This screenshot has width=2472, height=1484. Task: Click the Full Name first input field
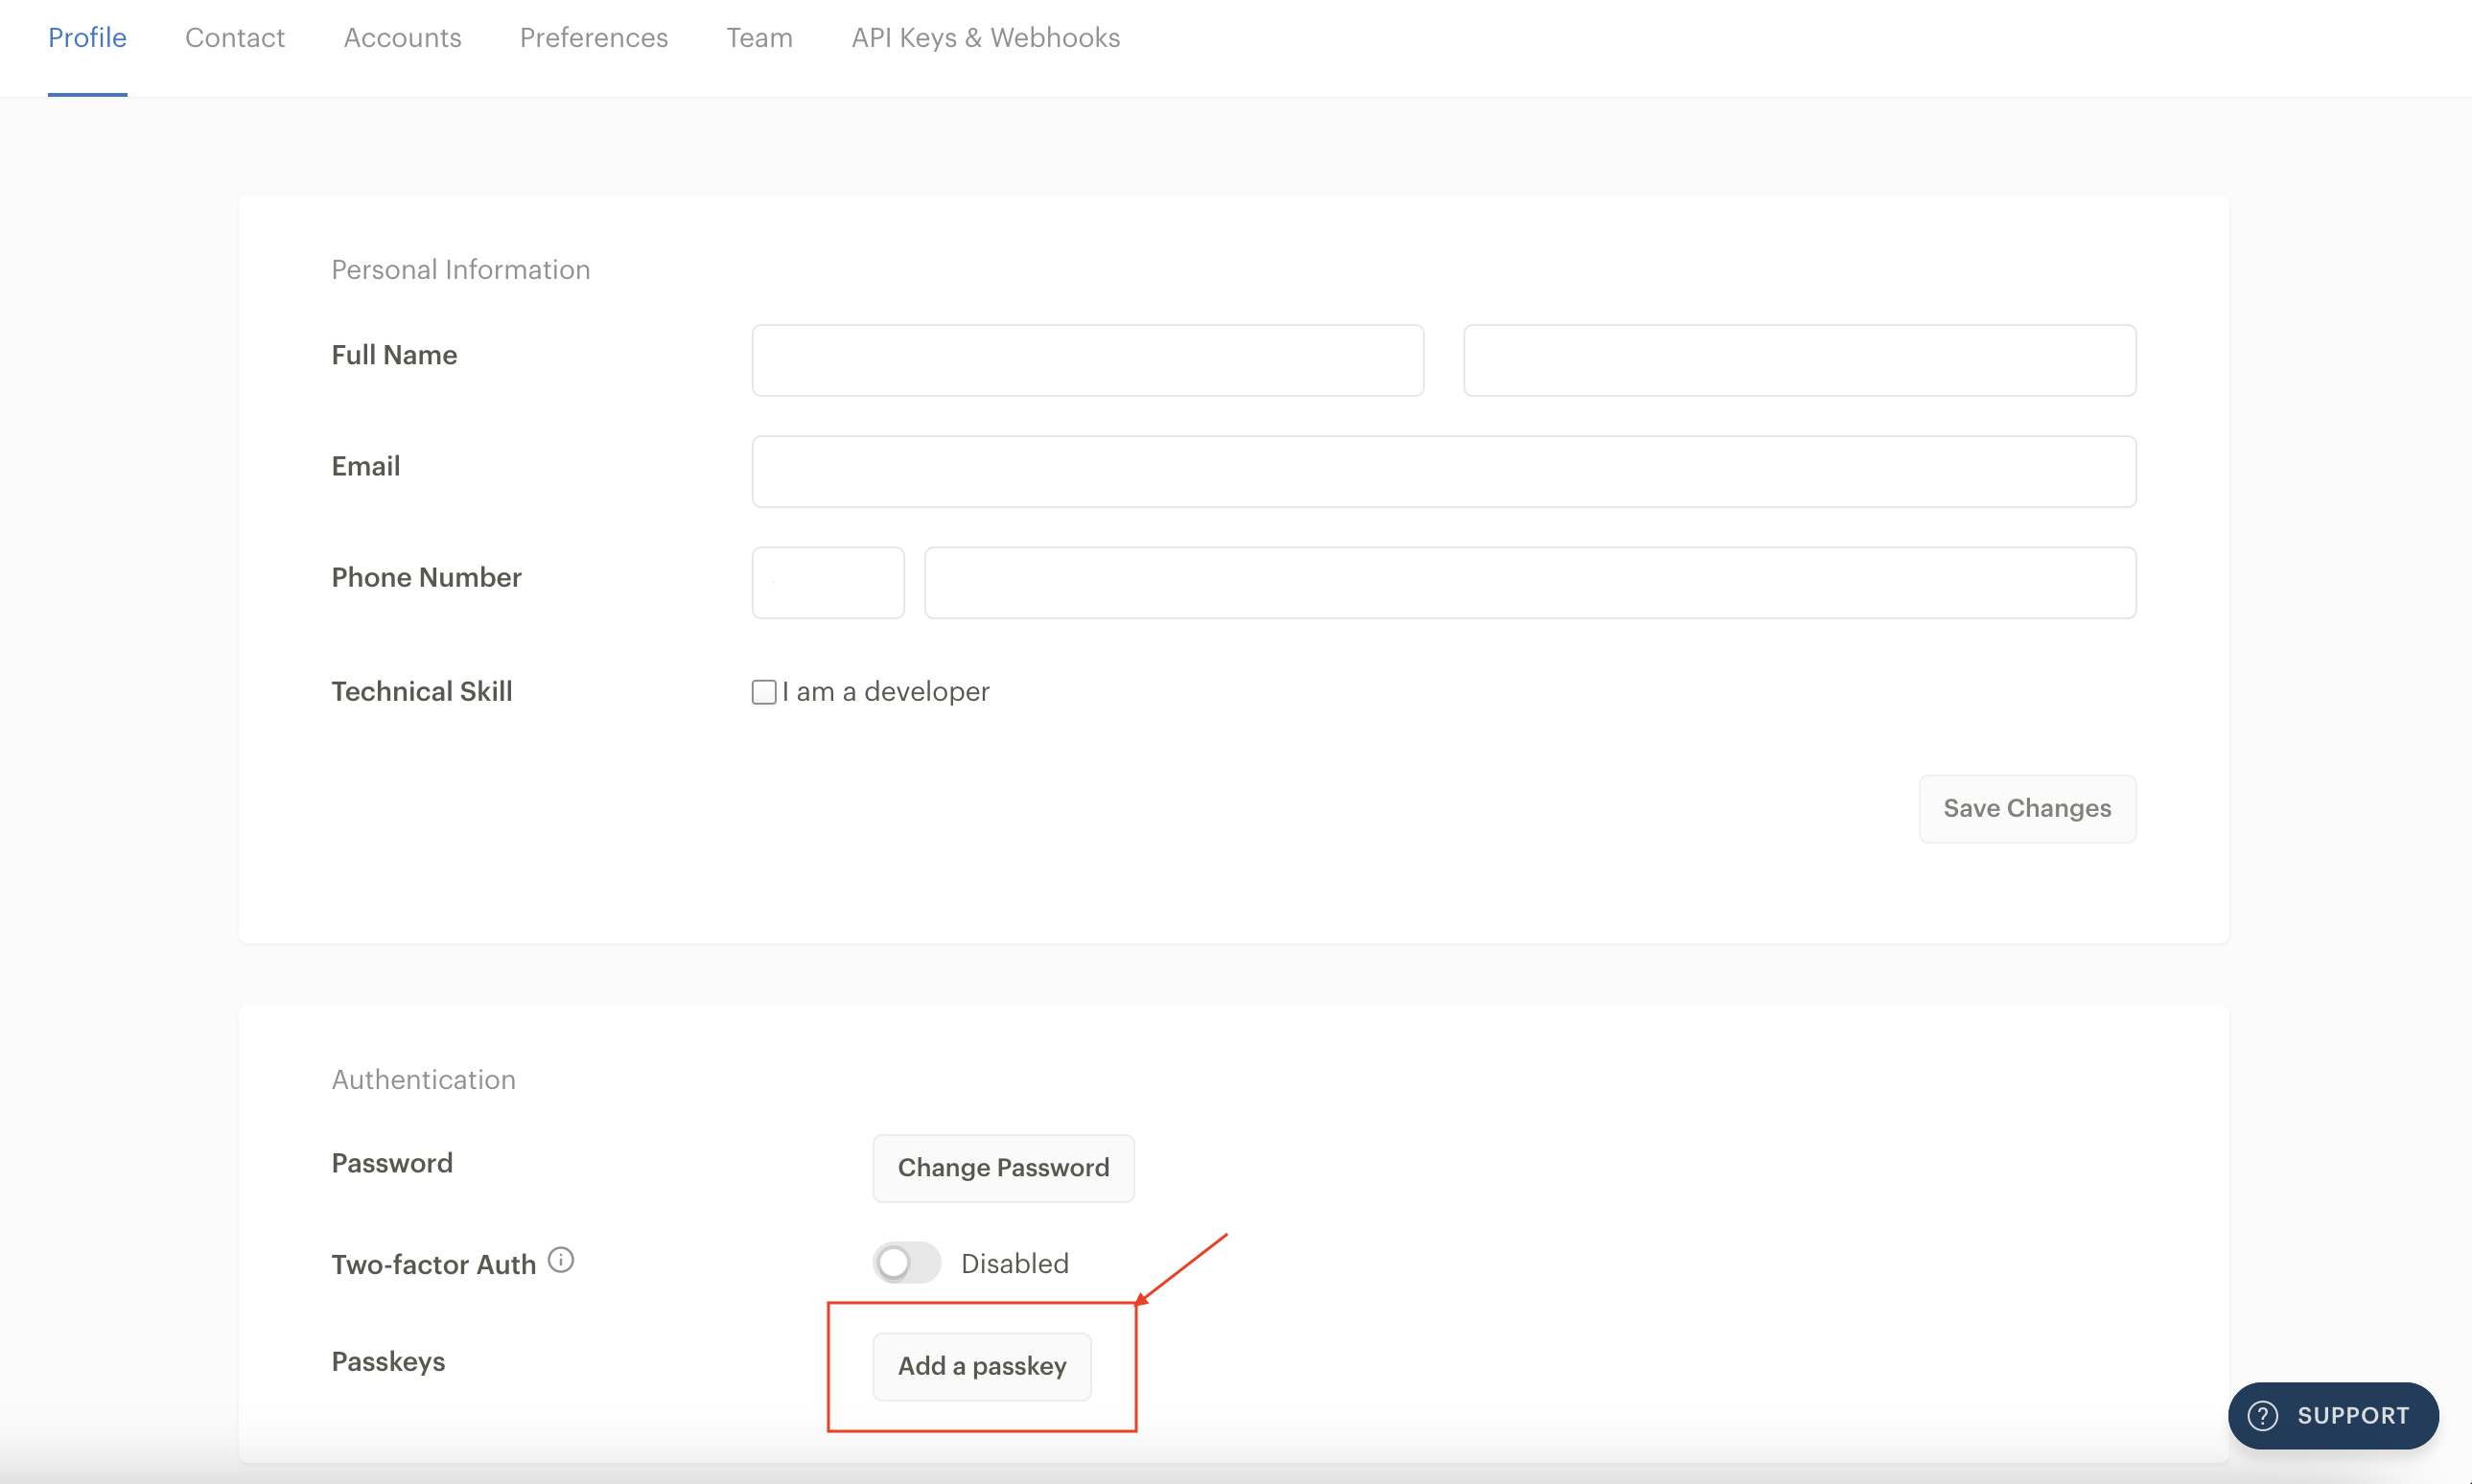[x=1087, y=359]
